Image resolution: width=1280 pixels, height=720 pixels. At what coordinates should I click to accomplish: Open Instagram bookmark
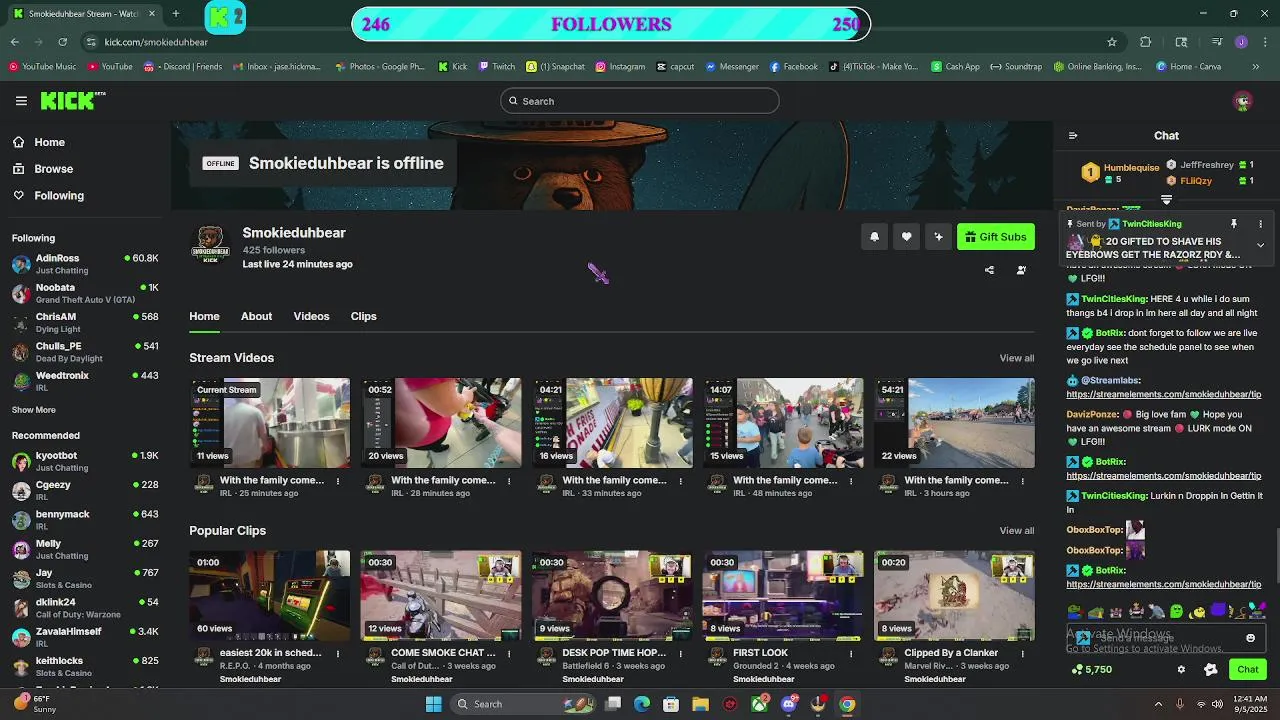click(620, 67)
